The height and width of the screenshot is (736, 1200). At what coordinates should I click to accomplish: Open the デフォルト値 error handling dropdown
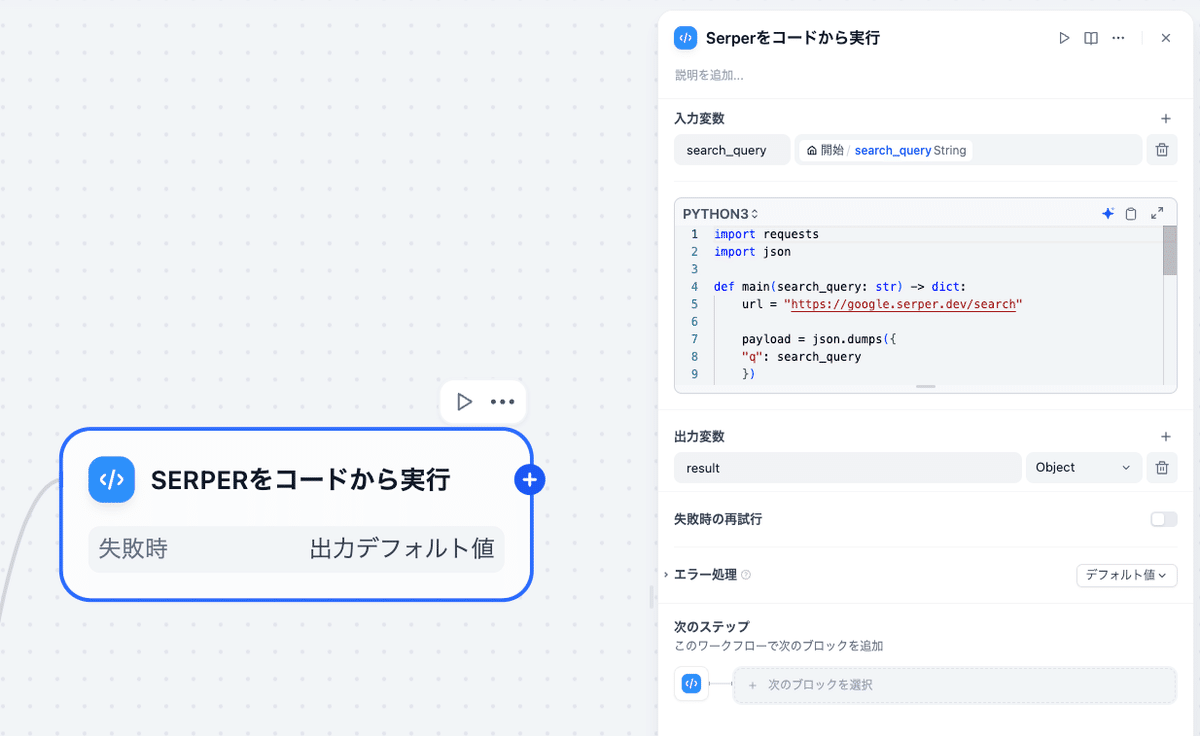[x=1126, y=575]
